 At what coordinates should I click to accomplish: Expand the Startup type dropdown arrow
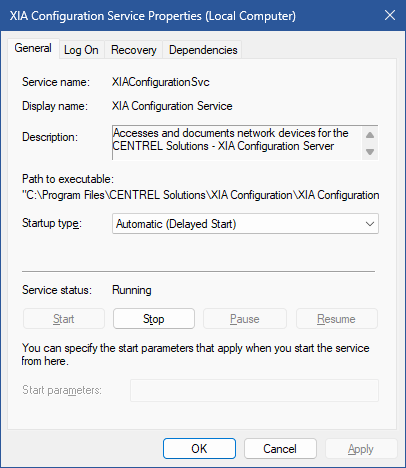[x=370, y=224]
